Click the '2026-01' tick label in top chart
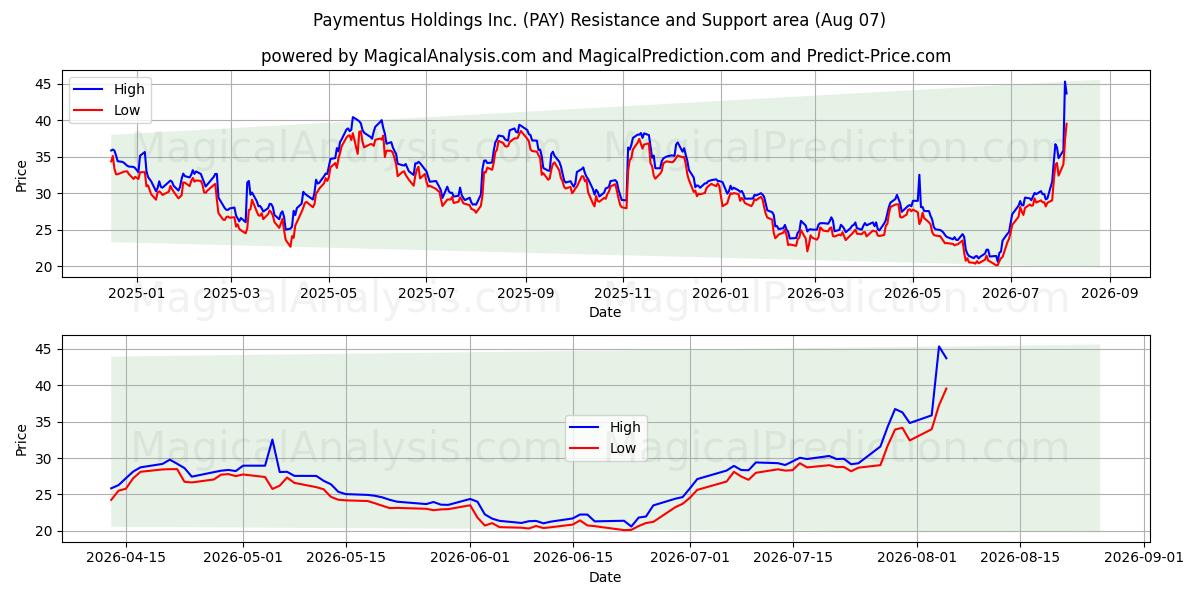The height and width of the screenshot is (600, 1200). point(722,293)
